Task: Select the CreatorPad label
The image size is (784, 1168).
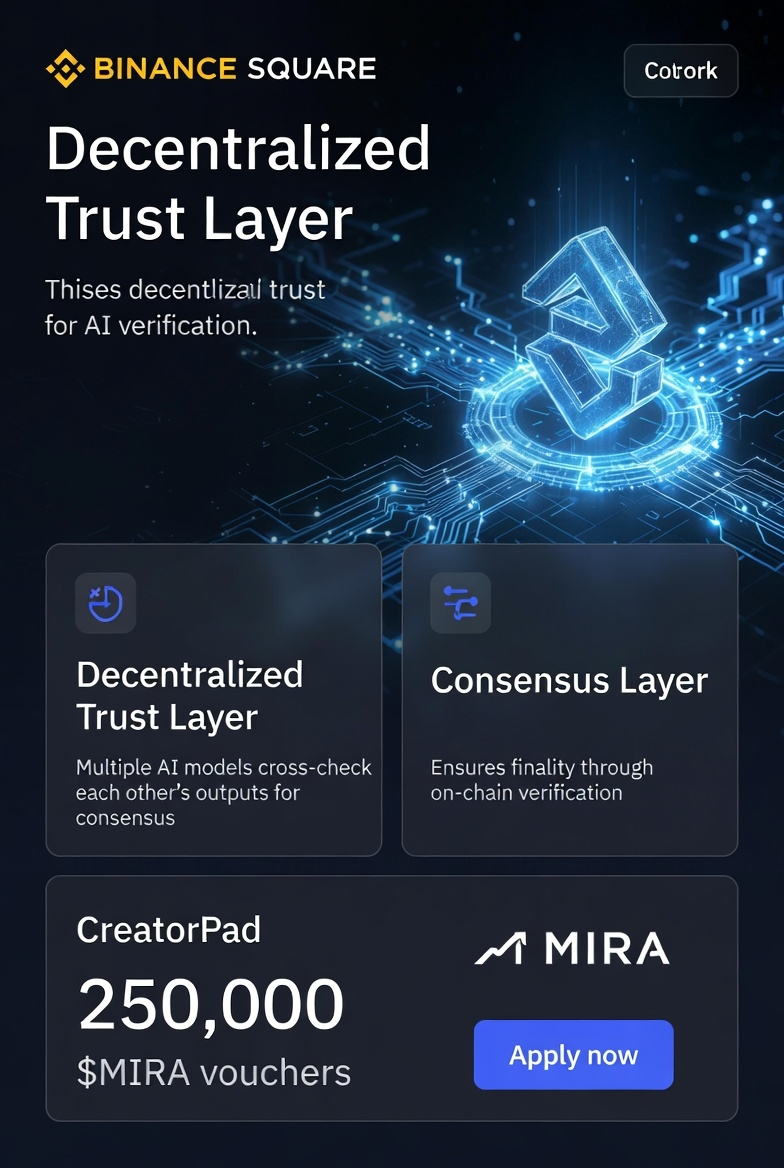Action: (168, 930)
